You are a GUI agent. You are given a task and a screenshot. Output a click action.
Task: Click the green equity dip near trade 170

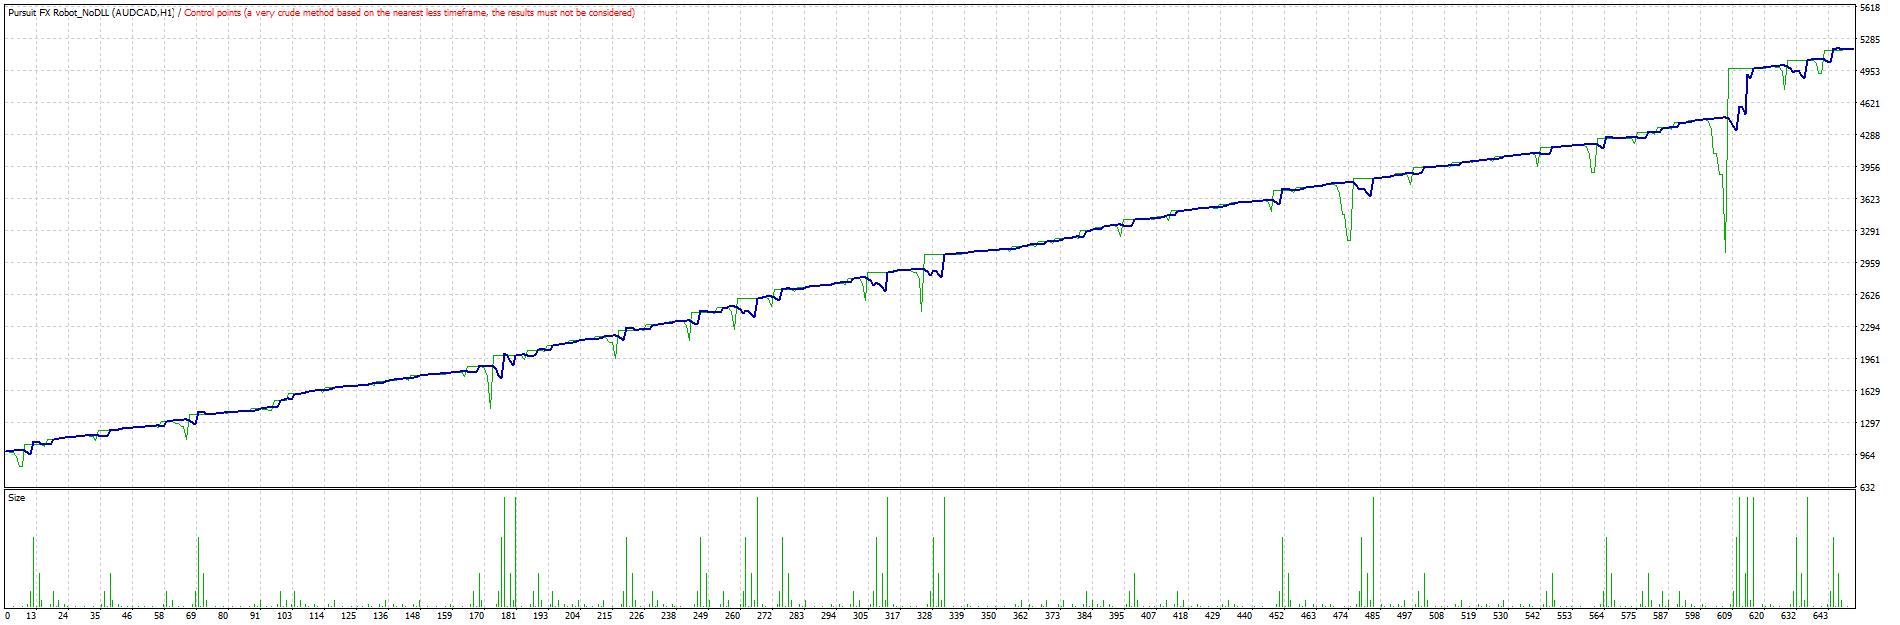click(x=490, y=403)
